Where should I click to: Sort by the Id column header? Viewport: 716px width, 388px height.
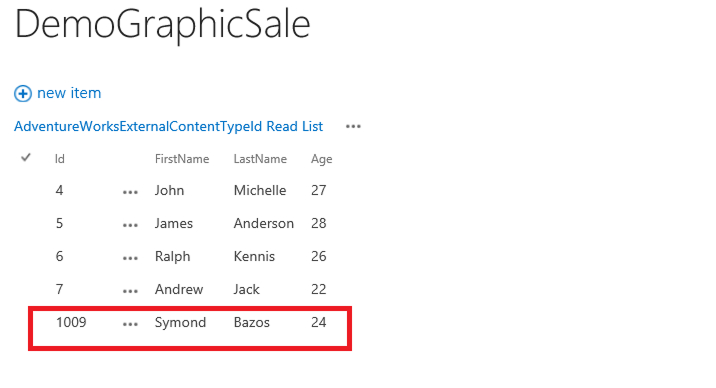click(60, 159)
